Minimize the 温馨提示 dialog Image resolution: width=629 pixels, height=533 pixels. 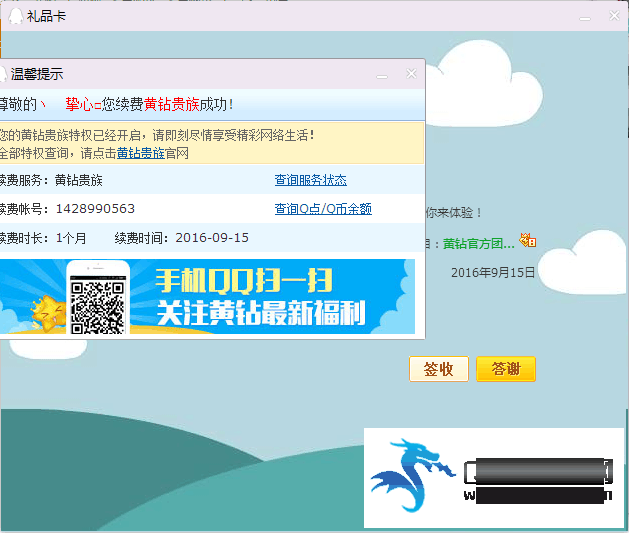pos(382,76)
